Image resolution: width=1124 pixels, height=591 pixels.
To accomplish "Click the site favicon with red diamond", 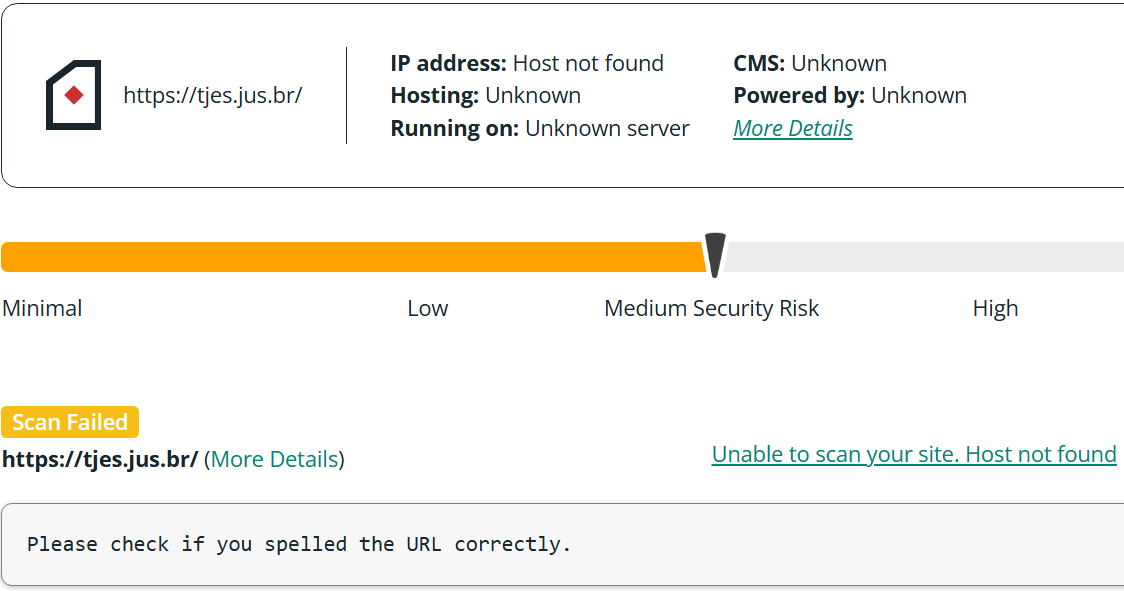I will (73, 95).
